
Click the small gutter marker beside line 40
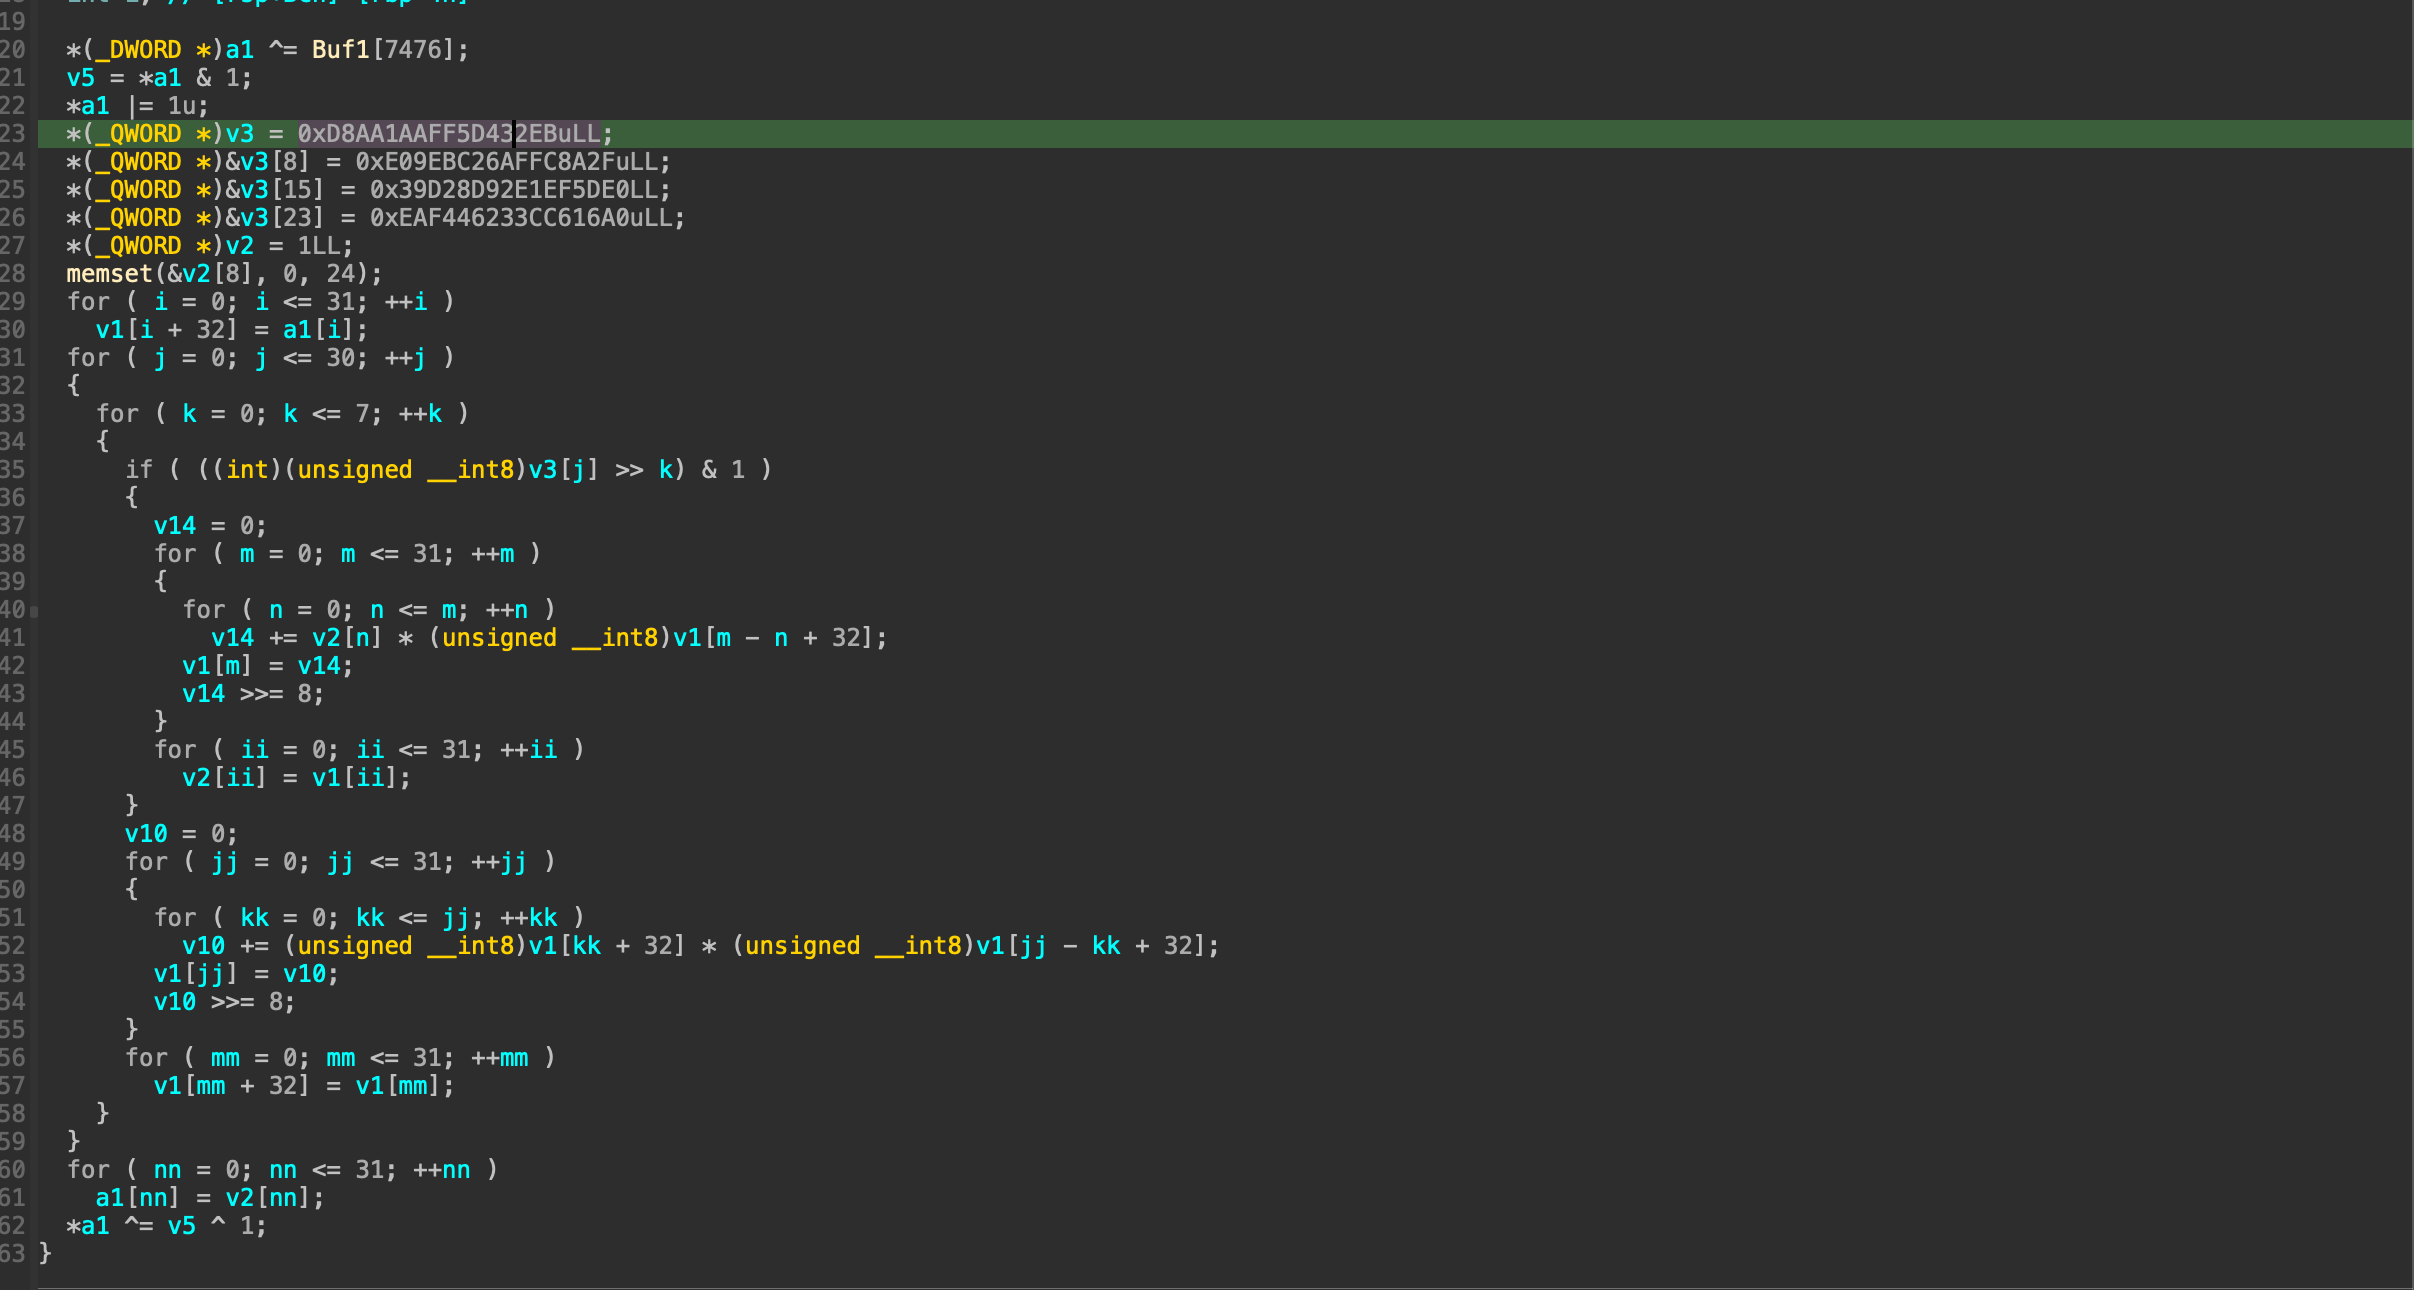click(x=34, y=611)
